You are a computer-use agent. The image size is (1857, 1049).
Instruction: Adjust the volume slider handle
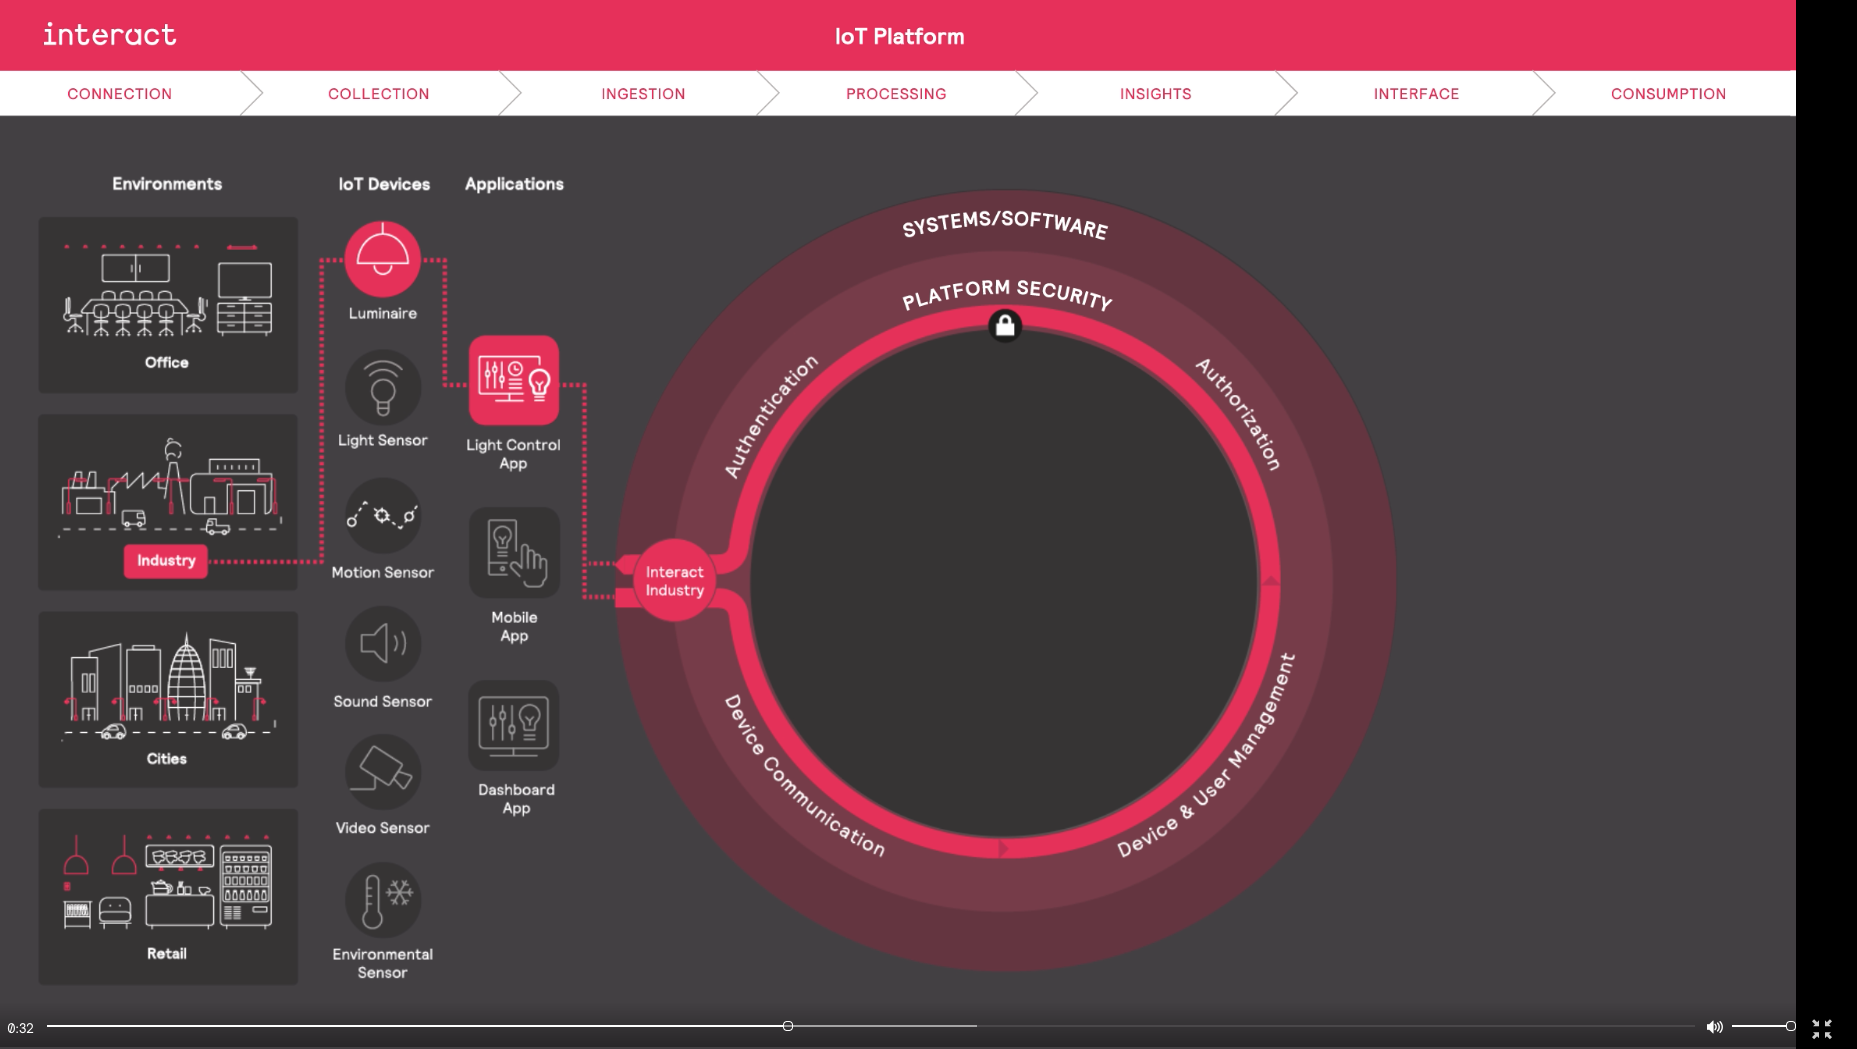pos(1790,1026)
